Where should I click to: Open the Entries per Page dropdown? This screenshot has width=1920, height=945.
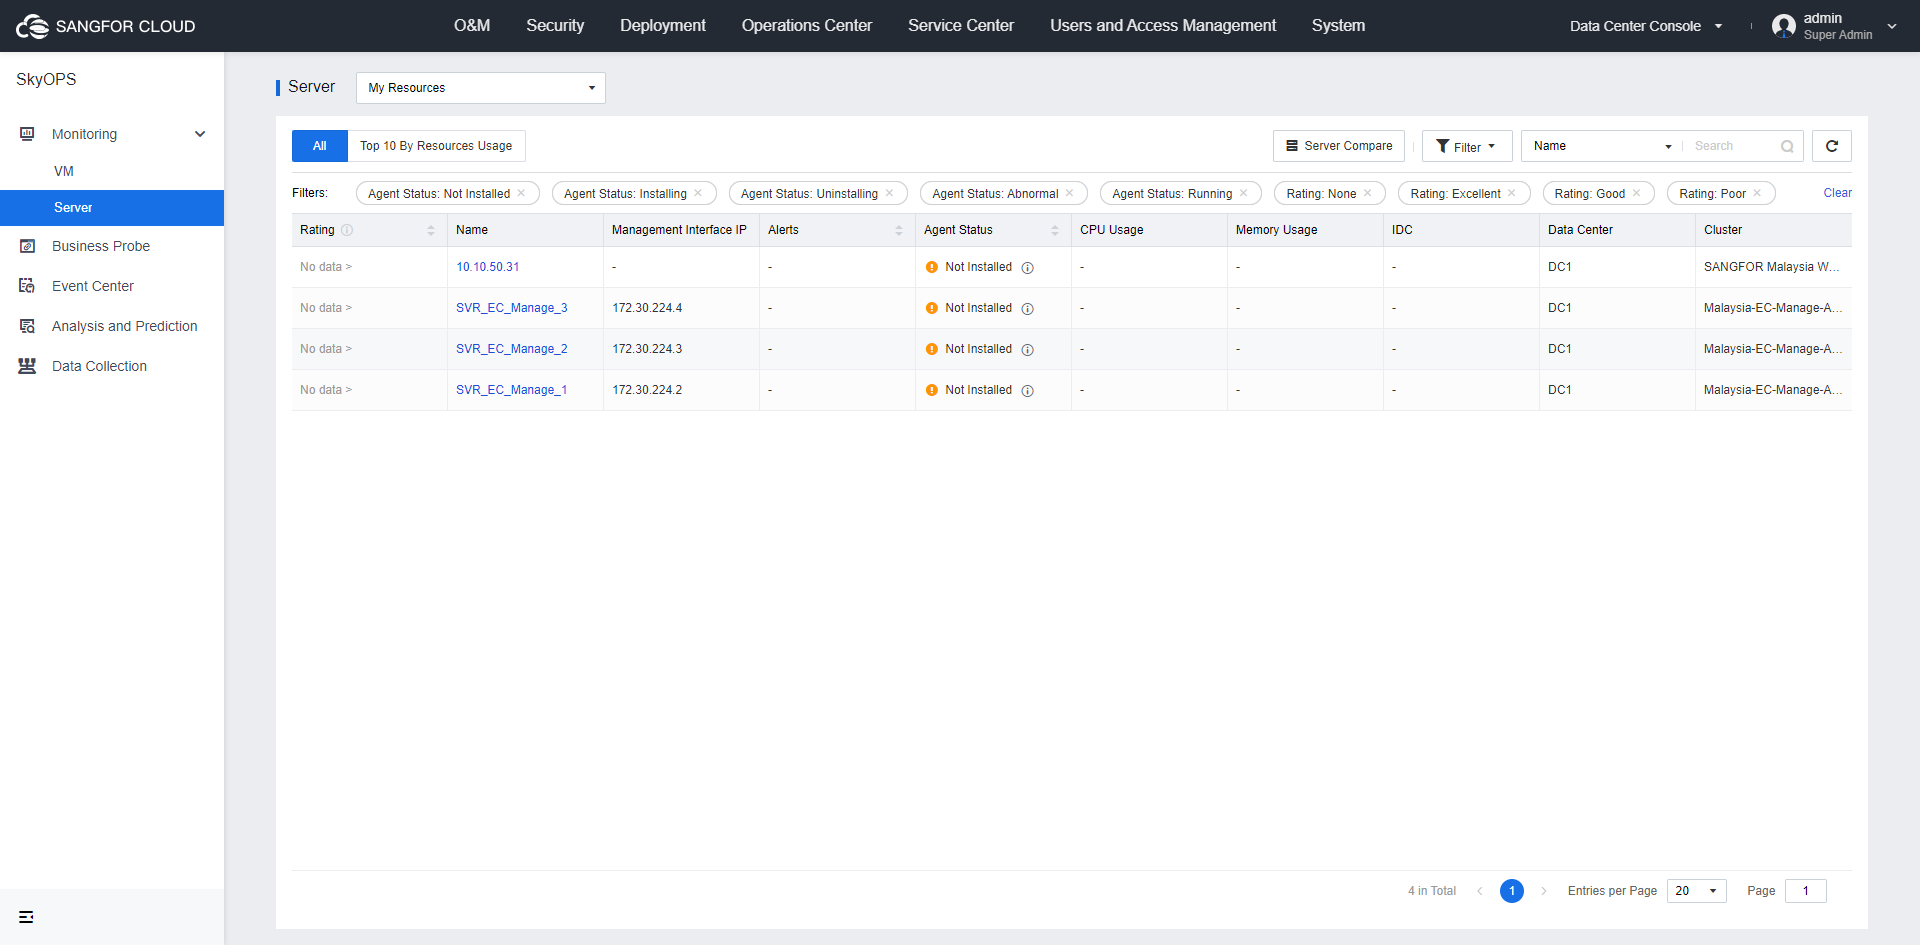tap(1697, 891)
